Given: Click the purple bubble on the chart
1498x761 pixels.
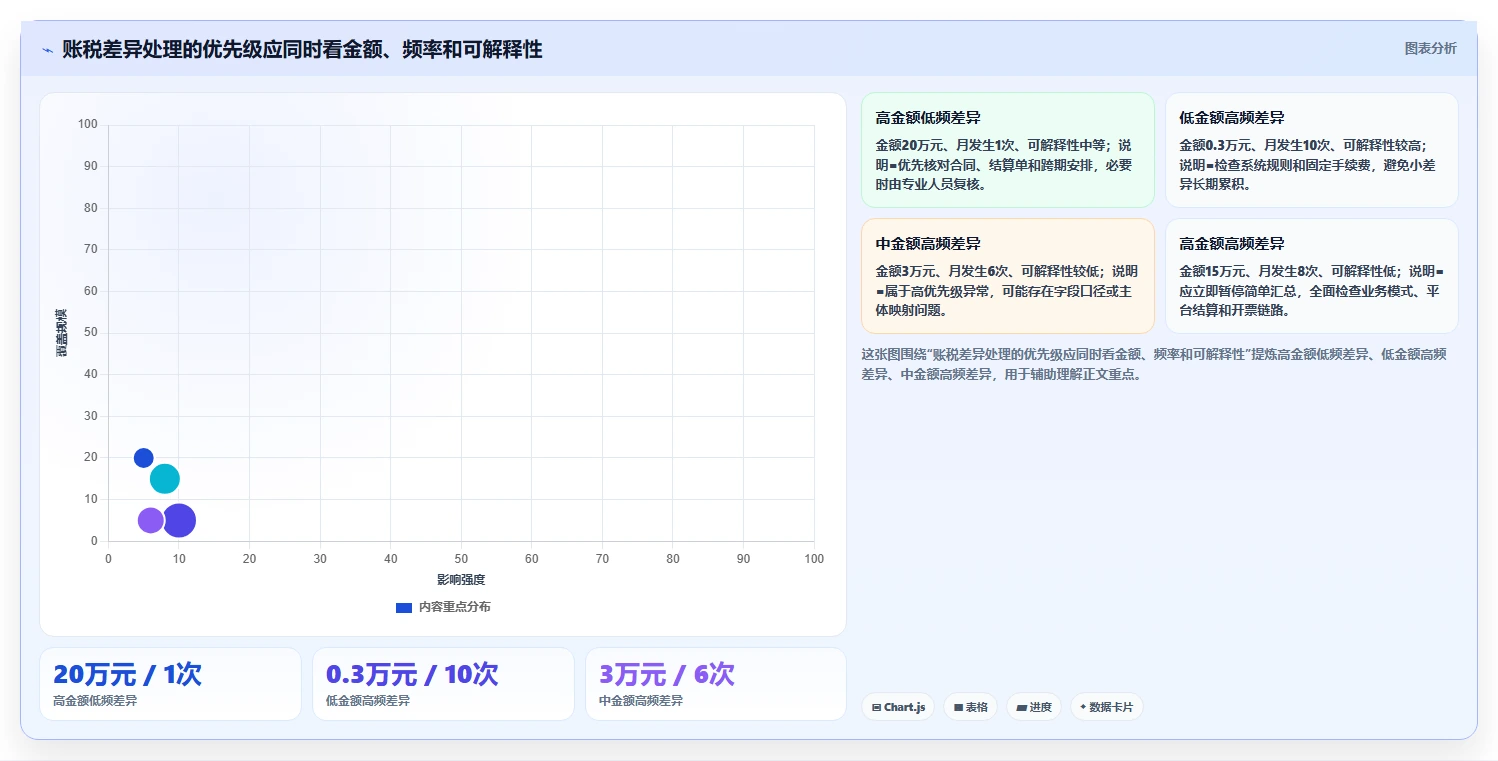Looking at the screenshot, I should pyautogui.click(x=151, y=520).
